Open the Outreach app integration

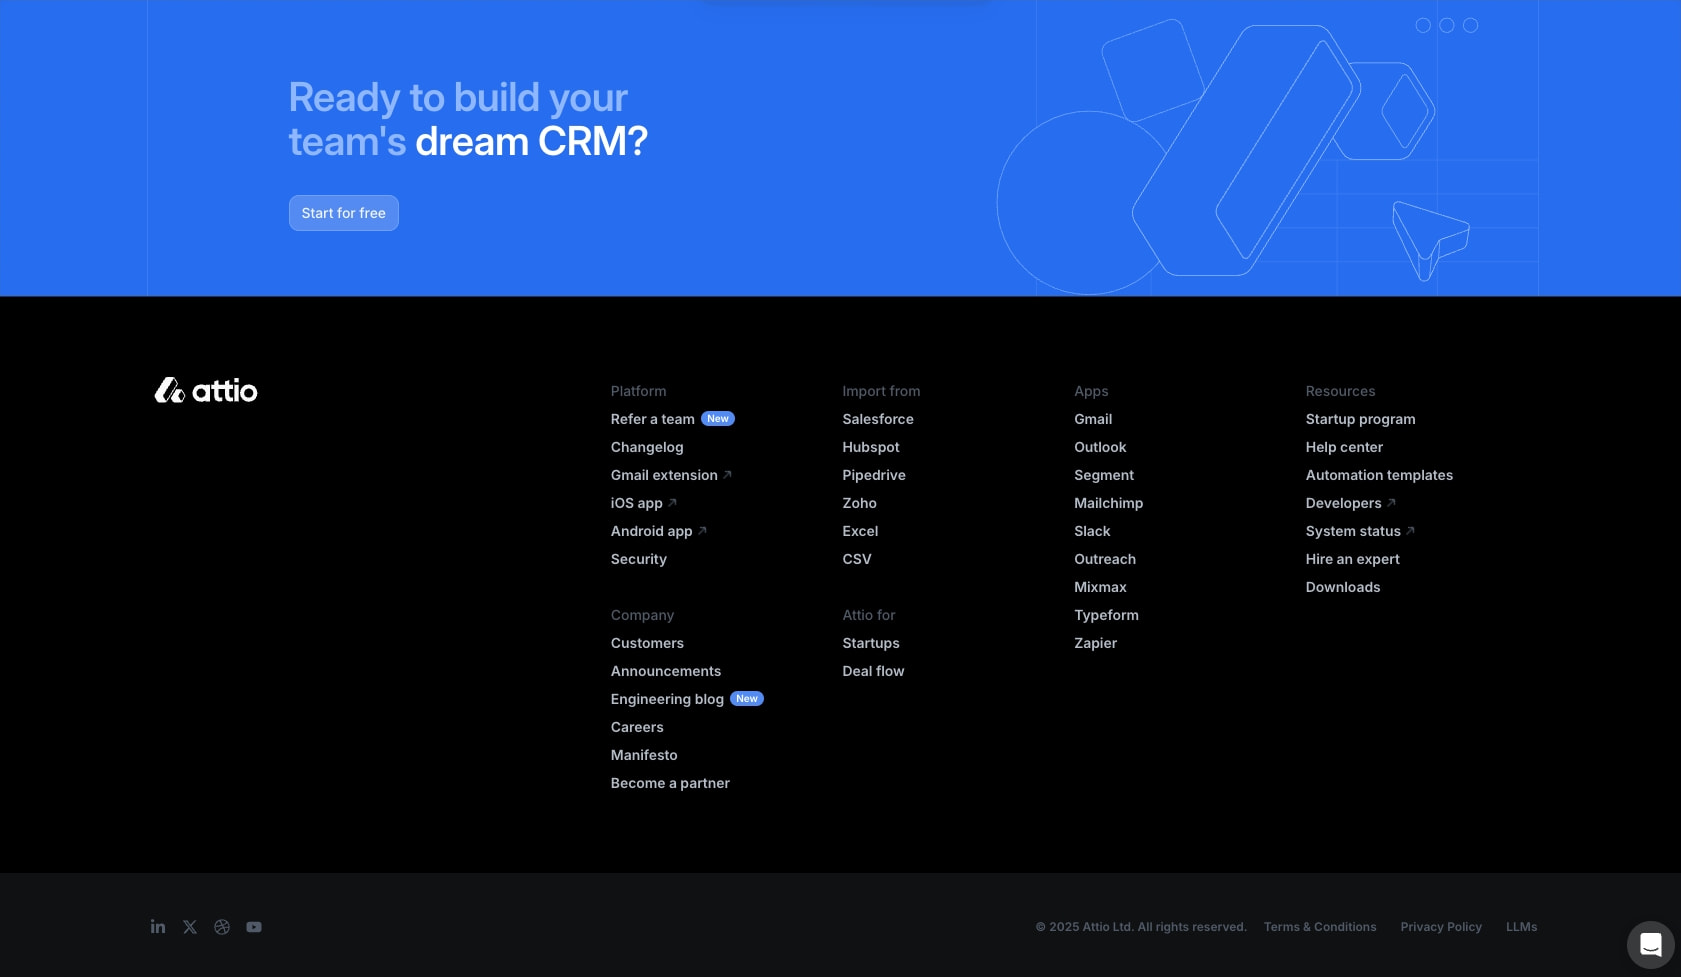tap(1105, 559)
